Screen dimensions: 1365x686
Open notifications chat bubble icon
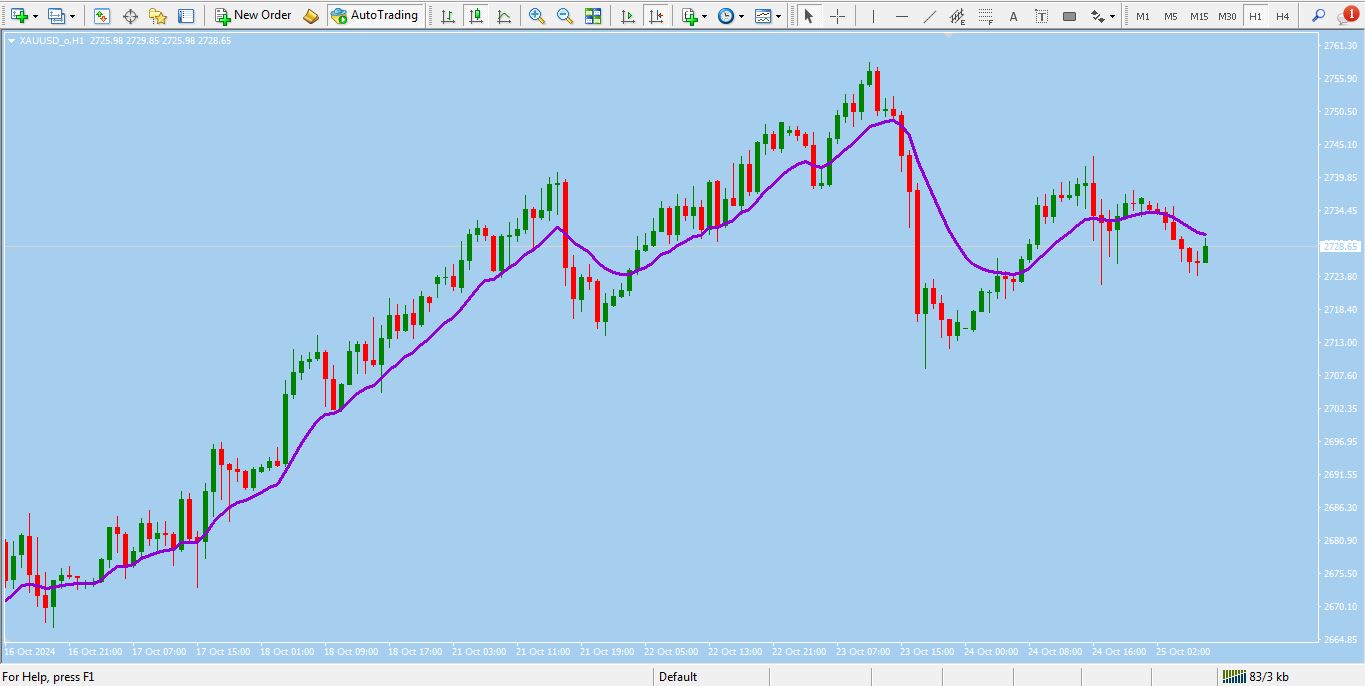[x=1346, y=15]
